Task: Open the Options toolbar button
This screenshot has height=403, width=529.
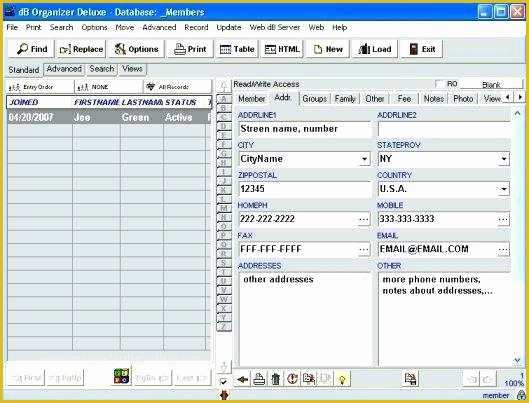Action: 136,49
